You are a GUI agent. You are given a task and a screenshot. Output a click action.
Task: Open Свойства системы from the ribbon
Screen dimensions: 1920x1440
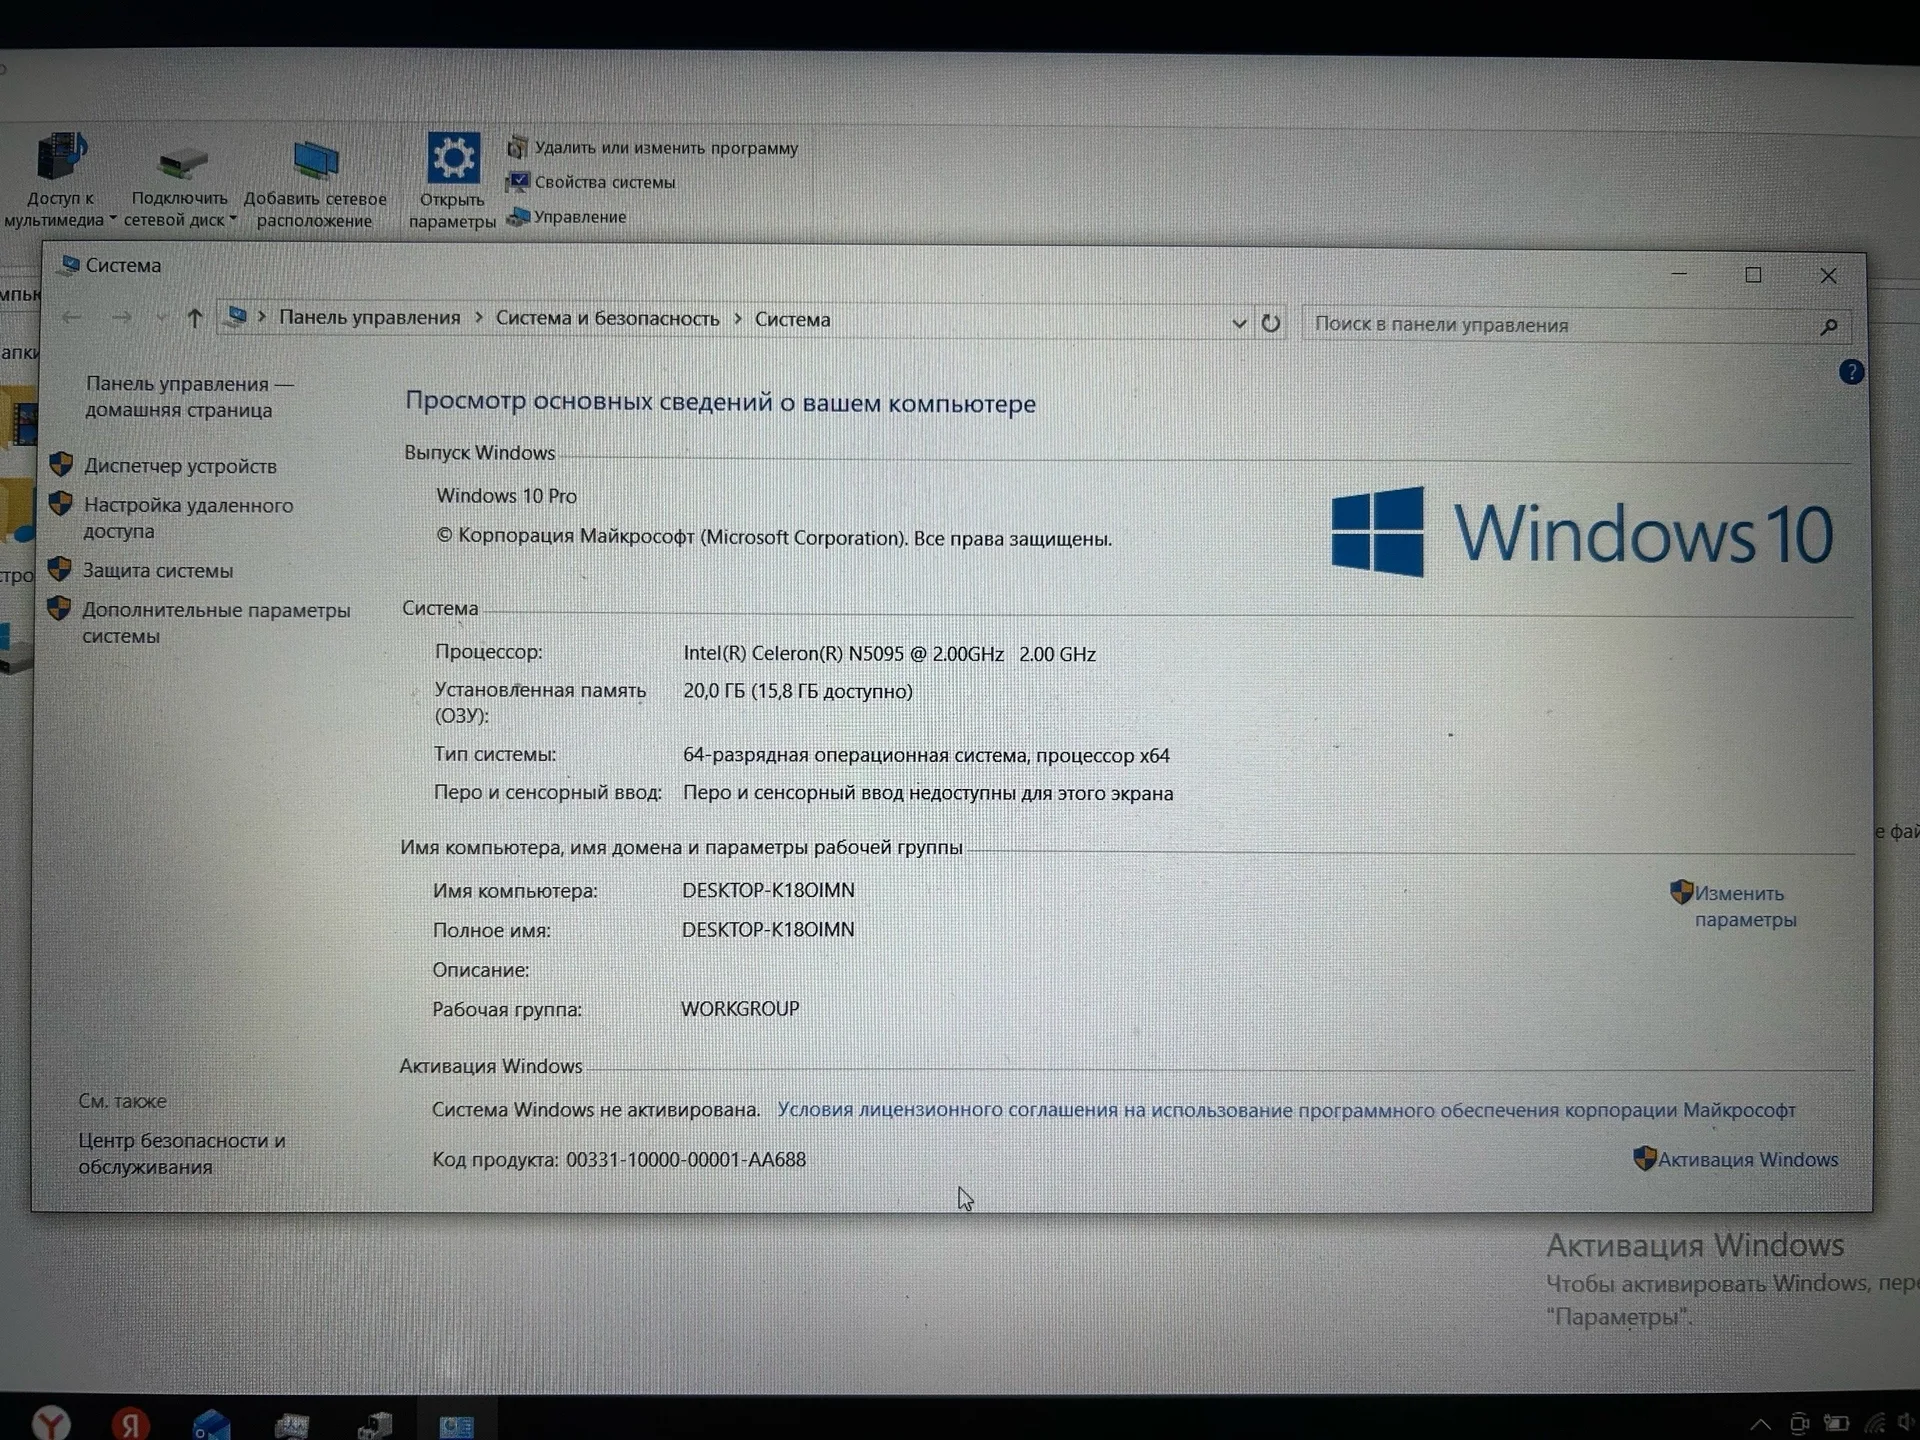point(592,182)
